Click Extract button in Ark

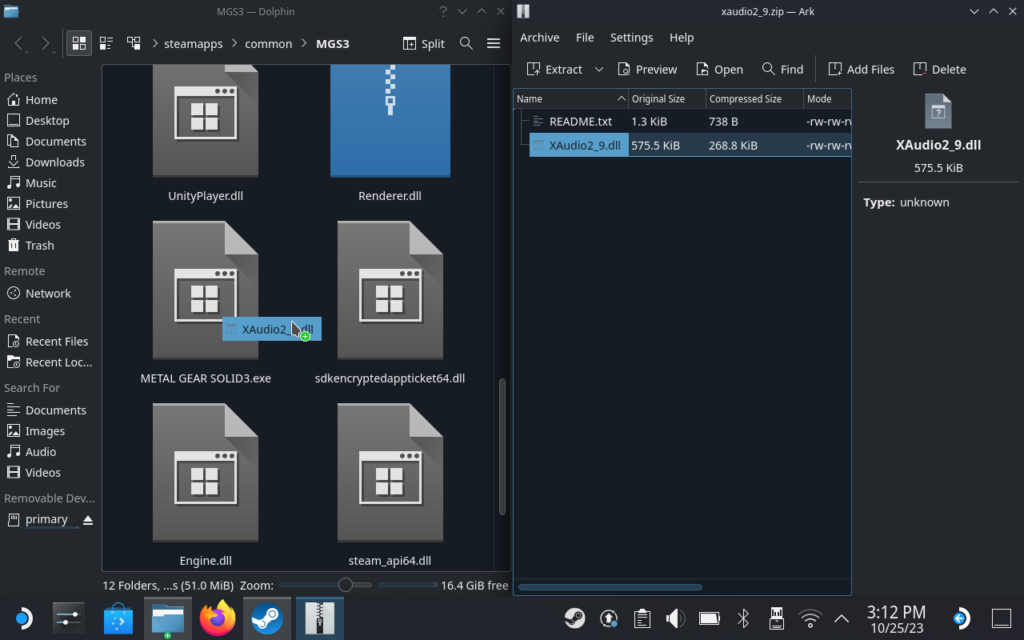click(x=554, y=69)
